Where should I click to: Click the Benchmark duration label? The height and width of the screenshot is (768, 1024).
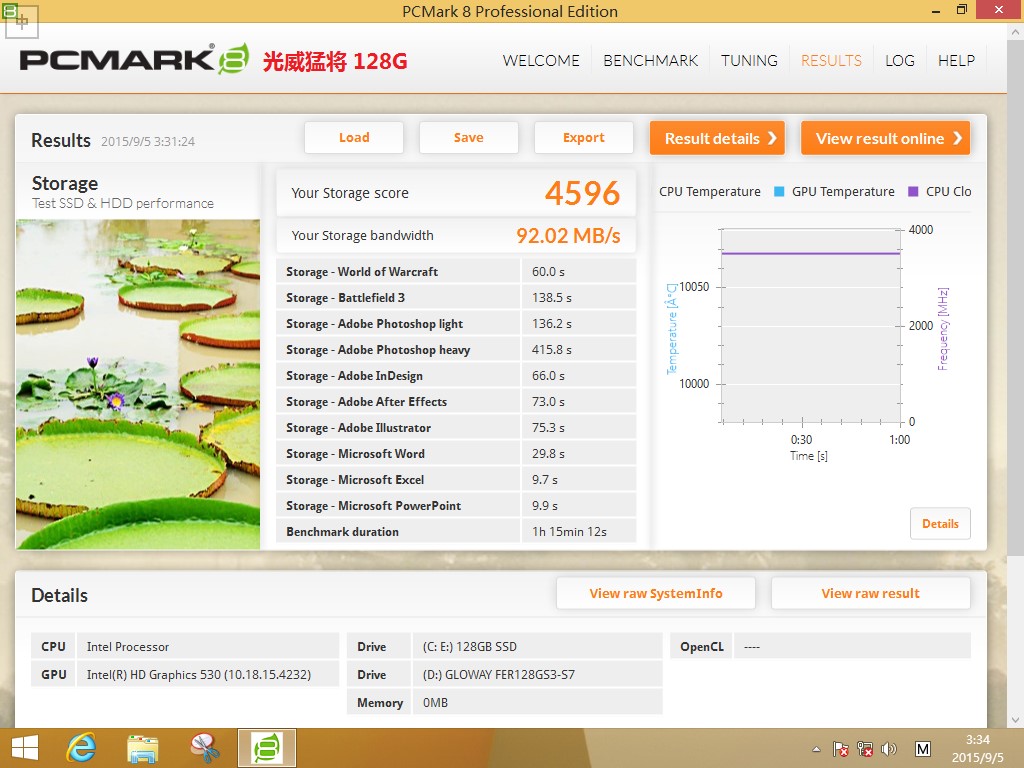click(342, 532)
